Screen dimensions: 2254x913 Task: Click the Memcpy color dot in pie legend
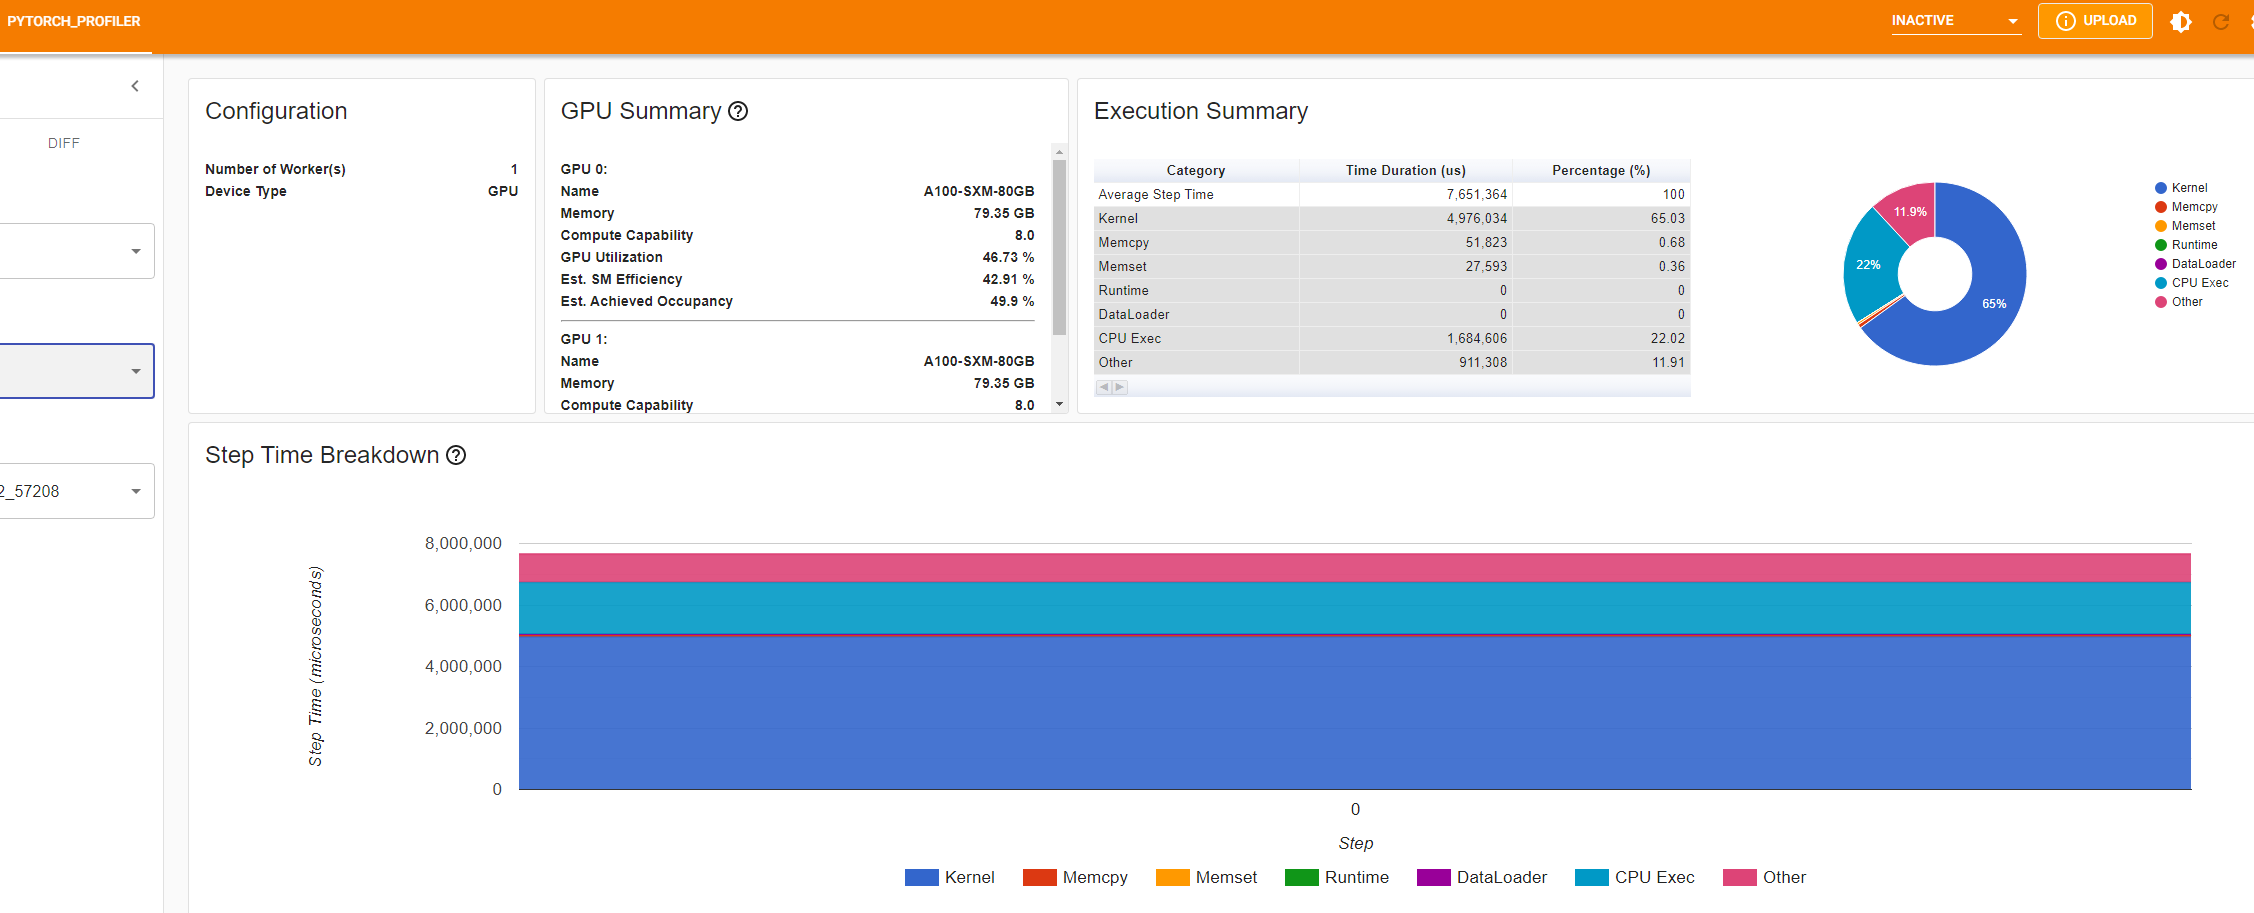(2161, 207)
